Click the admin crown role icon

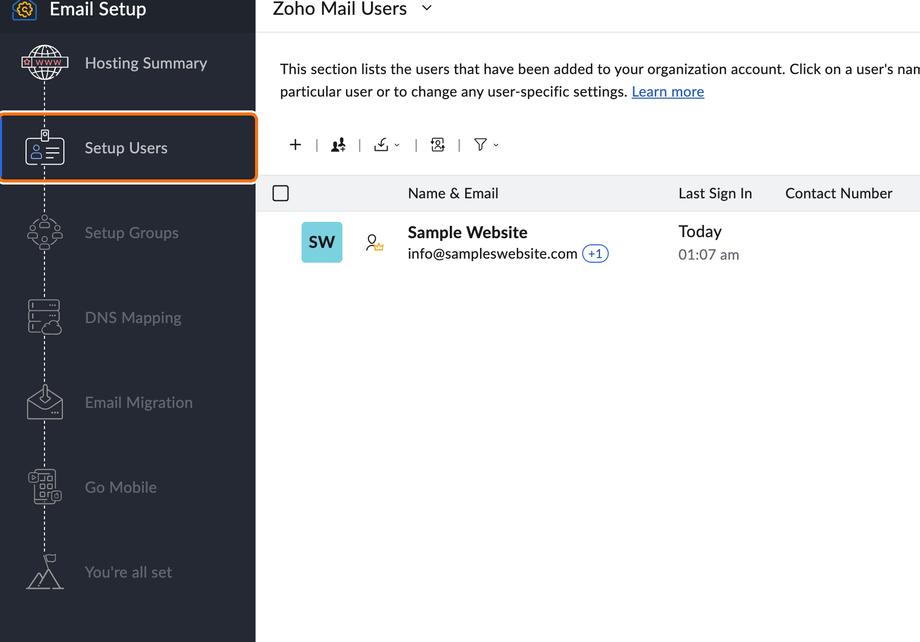tap(374, 242)
